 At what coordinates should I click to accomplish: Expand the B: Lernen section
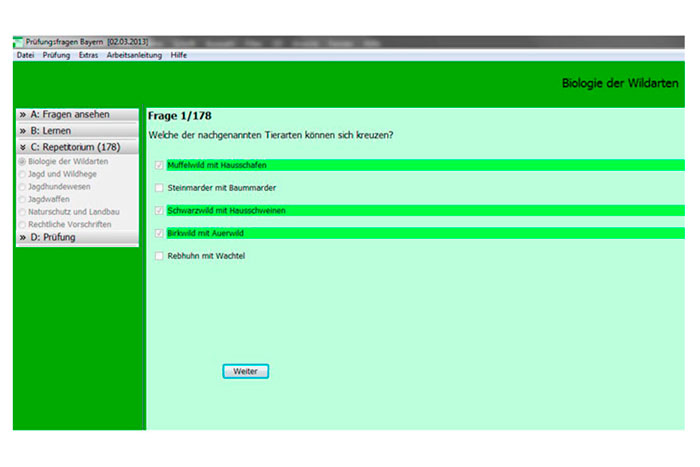77,131
